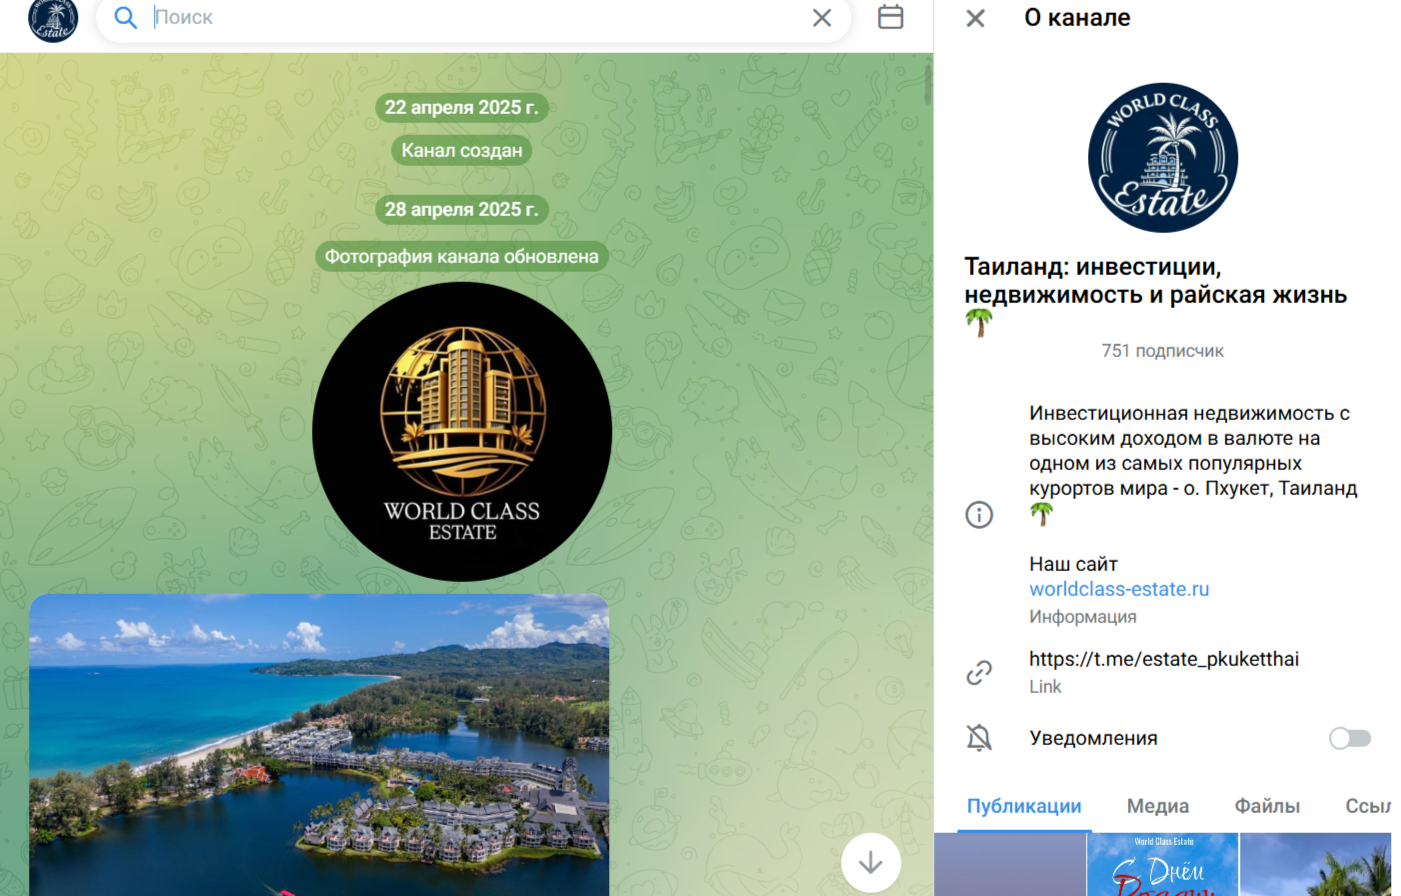Switch to the Публикации tab
This screenshot has width=1401, height=896.
point(1024,806)
